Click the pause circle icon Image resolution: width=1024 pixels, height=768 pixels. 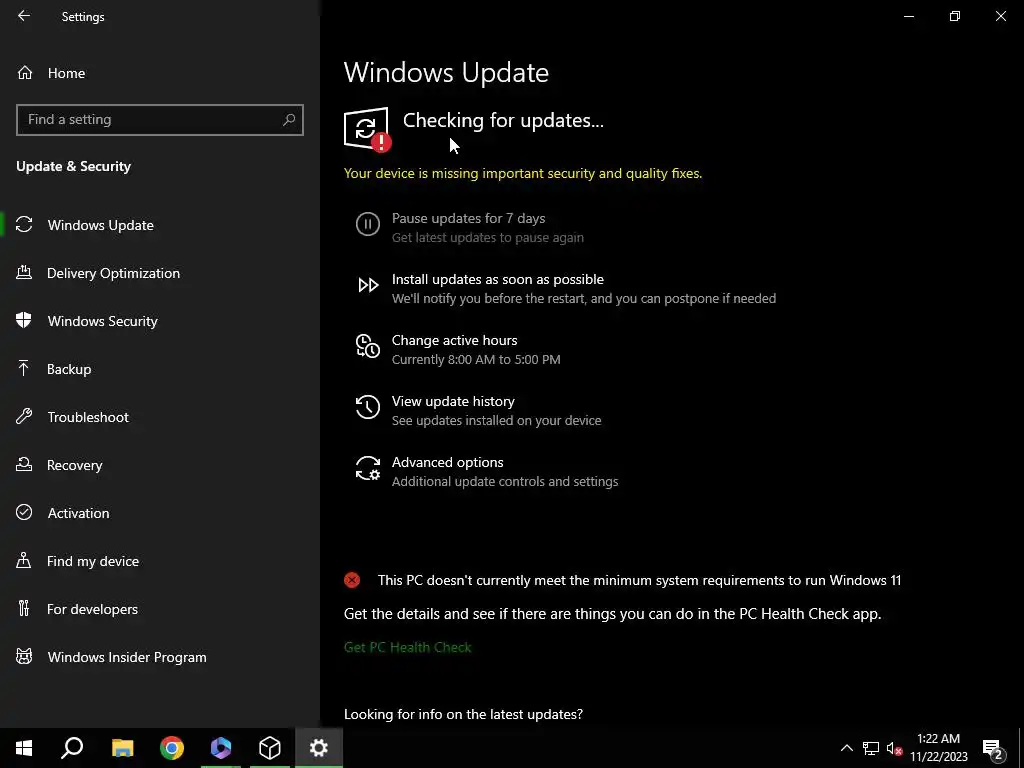(x=368, y=224)
